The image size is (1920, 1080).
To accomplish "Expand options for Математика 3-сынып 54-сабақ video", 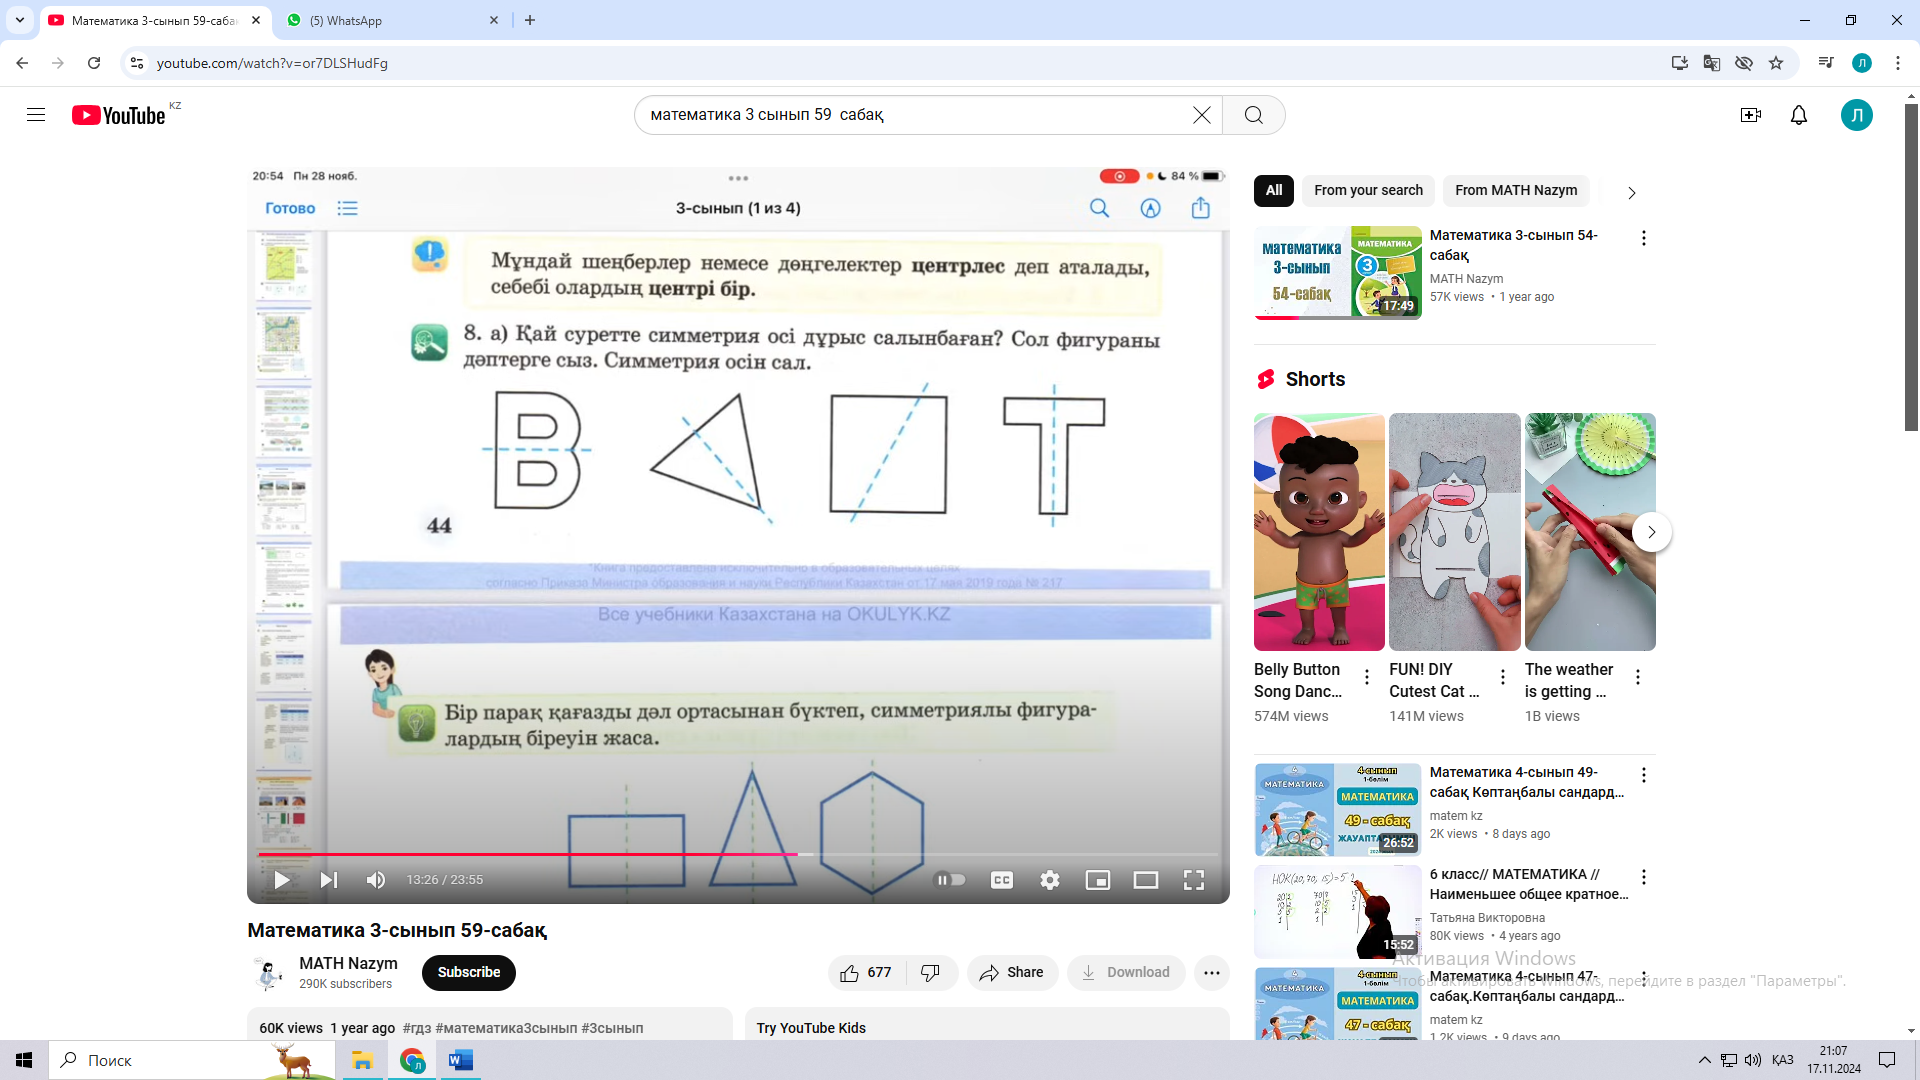I will (x=1643, y=238).
